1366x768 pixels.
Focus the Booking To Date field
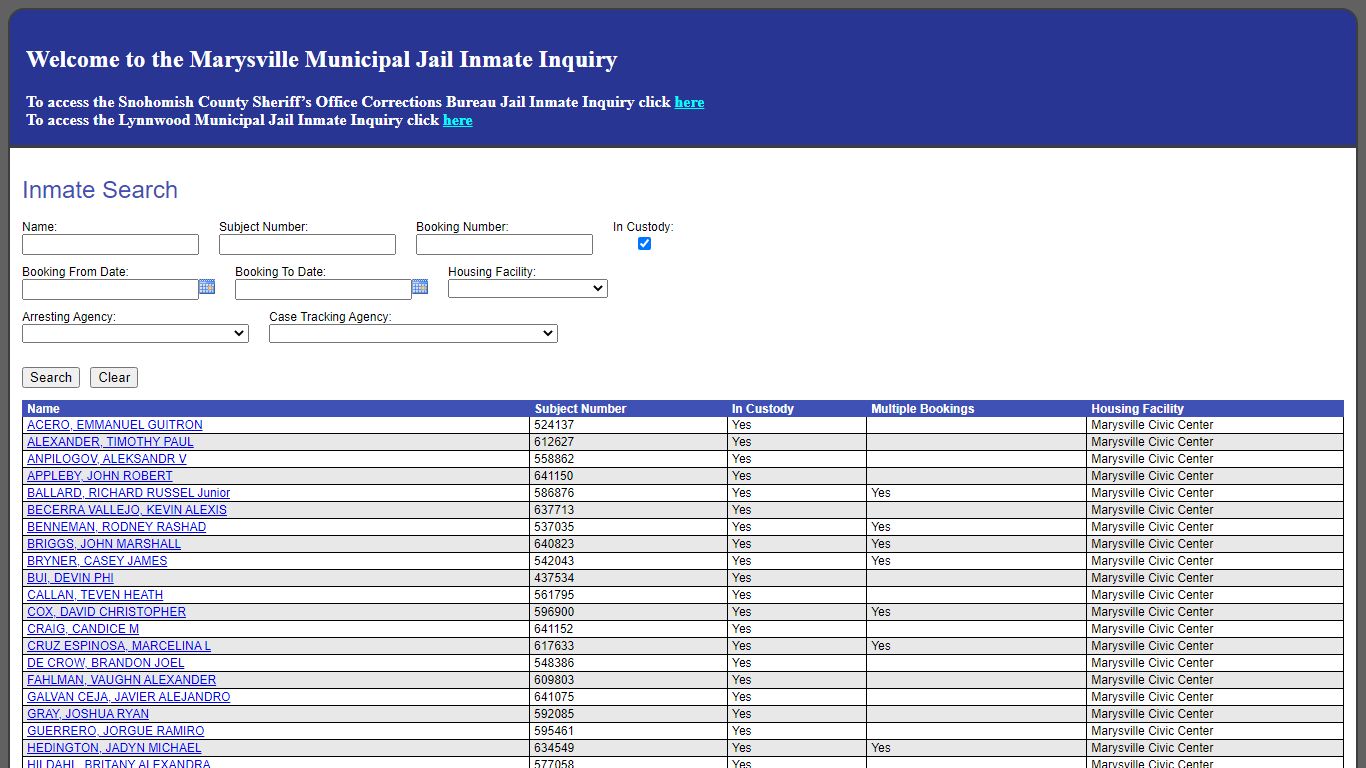tap(323, 289)
